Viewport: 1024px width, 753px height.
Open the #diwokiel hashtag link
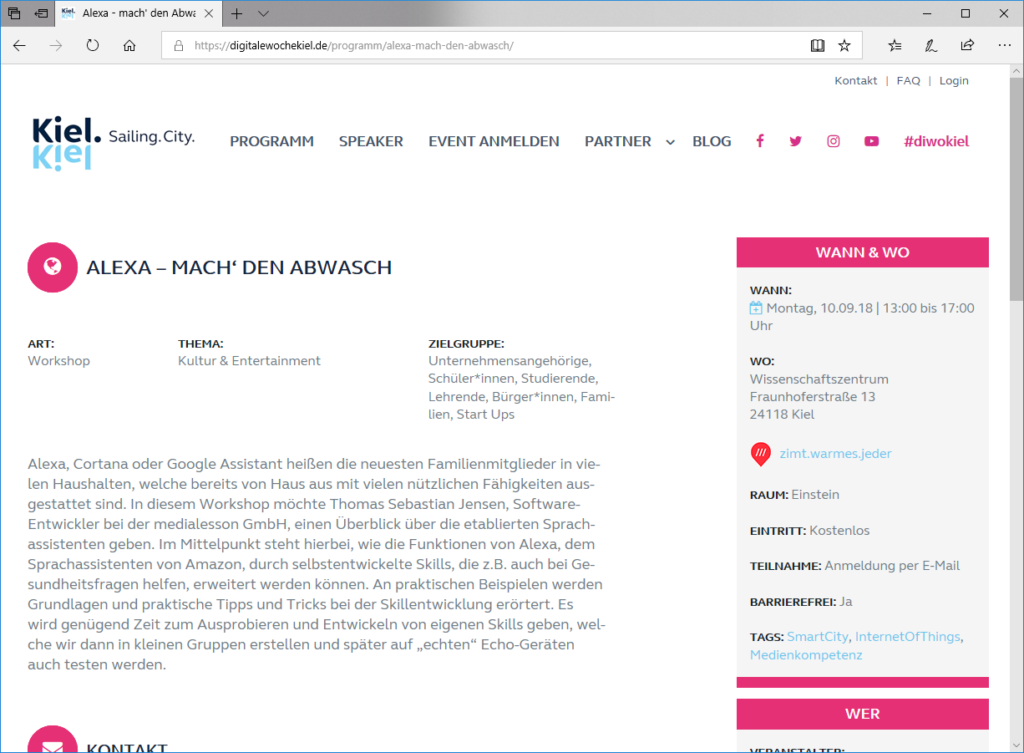936,141
